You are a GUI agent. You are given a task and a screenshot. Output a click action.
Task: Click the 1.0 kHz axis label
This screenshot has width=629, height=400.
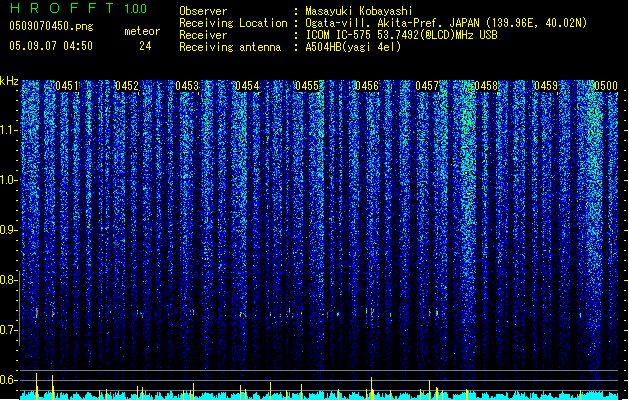point(8,180)
